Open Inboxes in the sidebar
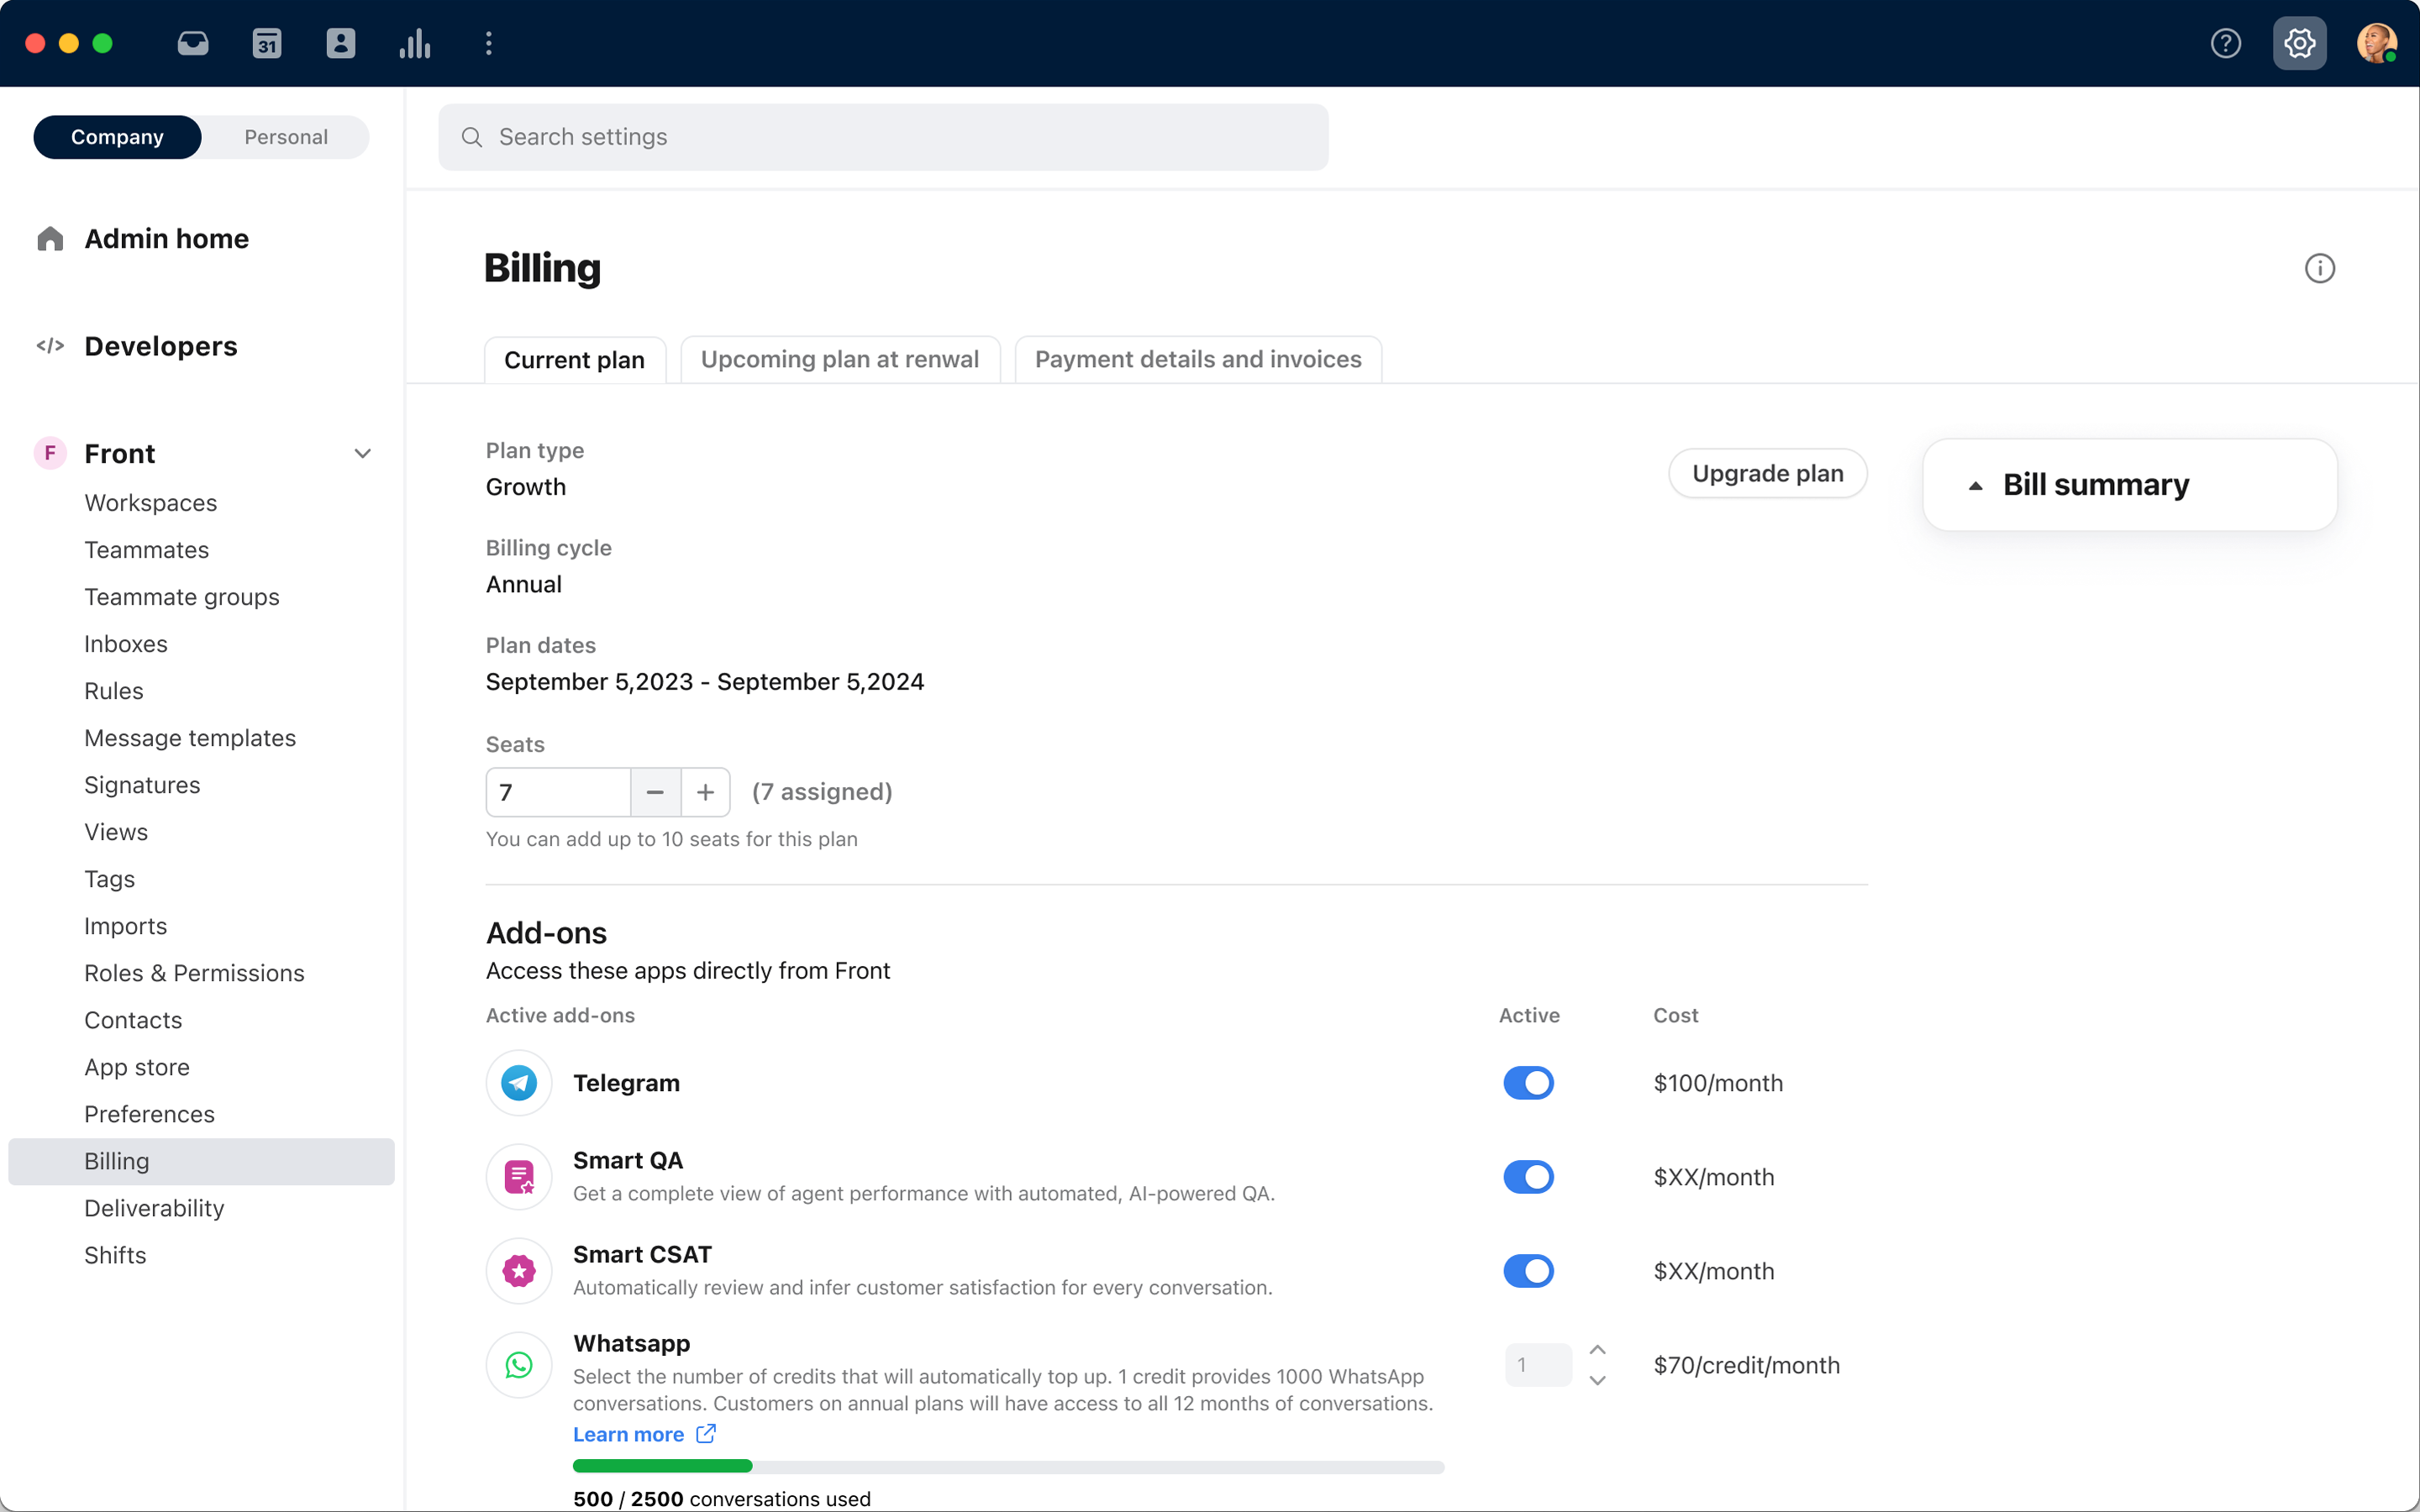The height and width of the screenshot is (1512, 2420). coord(126,644)
